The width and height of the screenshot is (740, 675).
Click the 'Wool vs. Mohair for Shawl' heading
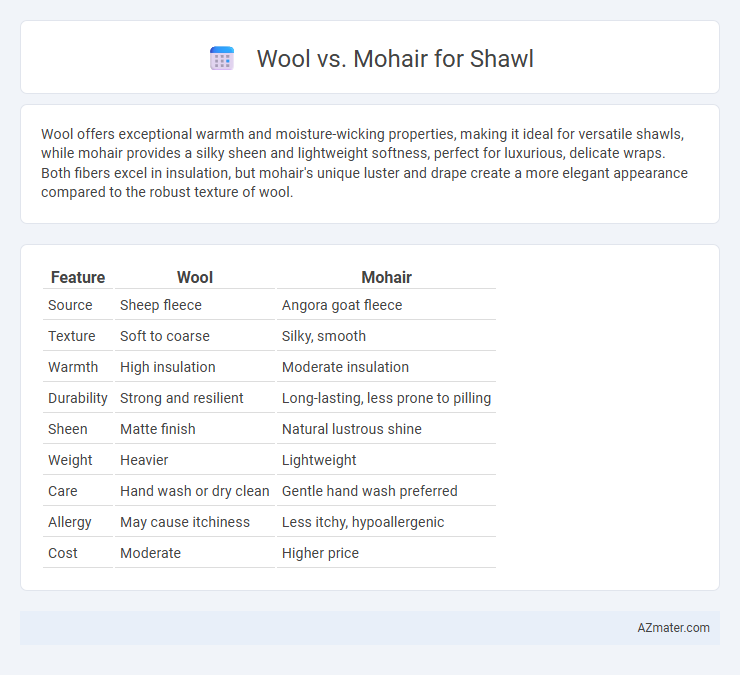395,59
